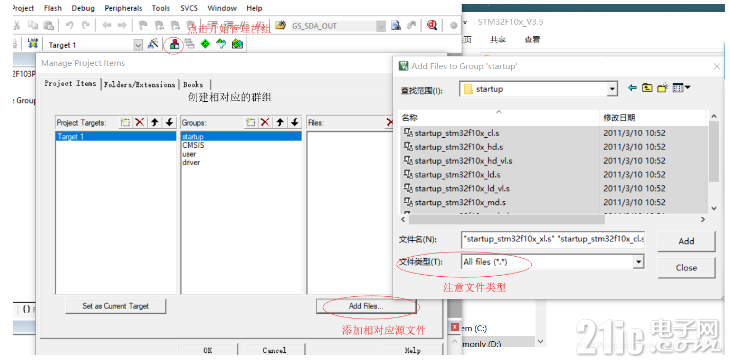Click the Download to flash LOAD icon
The width and height of the screenshot is (730, 362).
33,44
